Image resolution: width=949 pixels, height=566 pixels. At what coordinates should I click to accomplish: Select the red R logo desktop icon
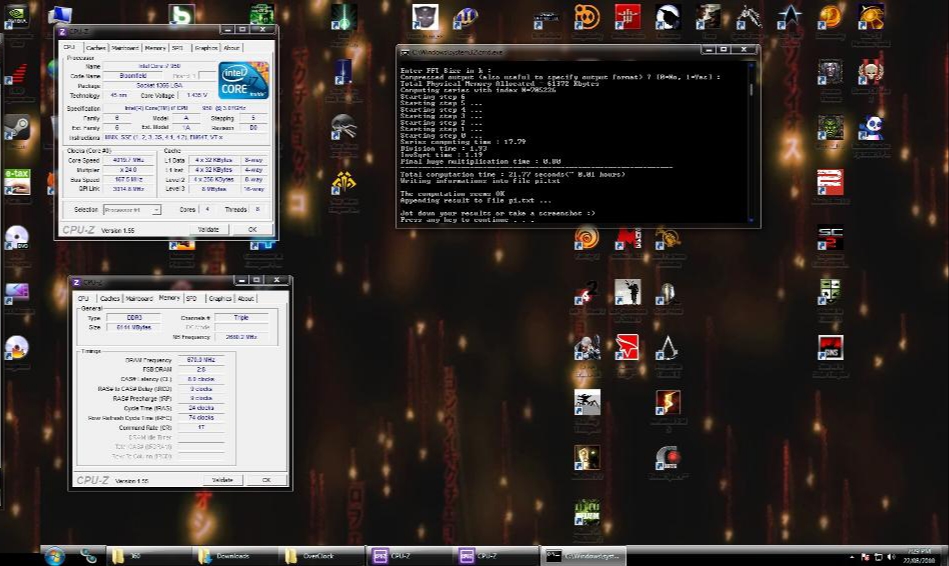point(830,182)
